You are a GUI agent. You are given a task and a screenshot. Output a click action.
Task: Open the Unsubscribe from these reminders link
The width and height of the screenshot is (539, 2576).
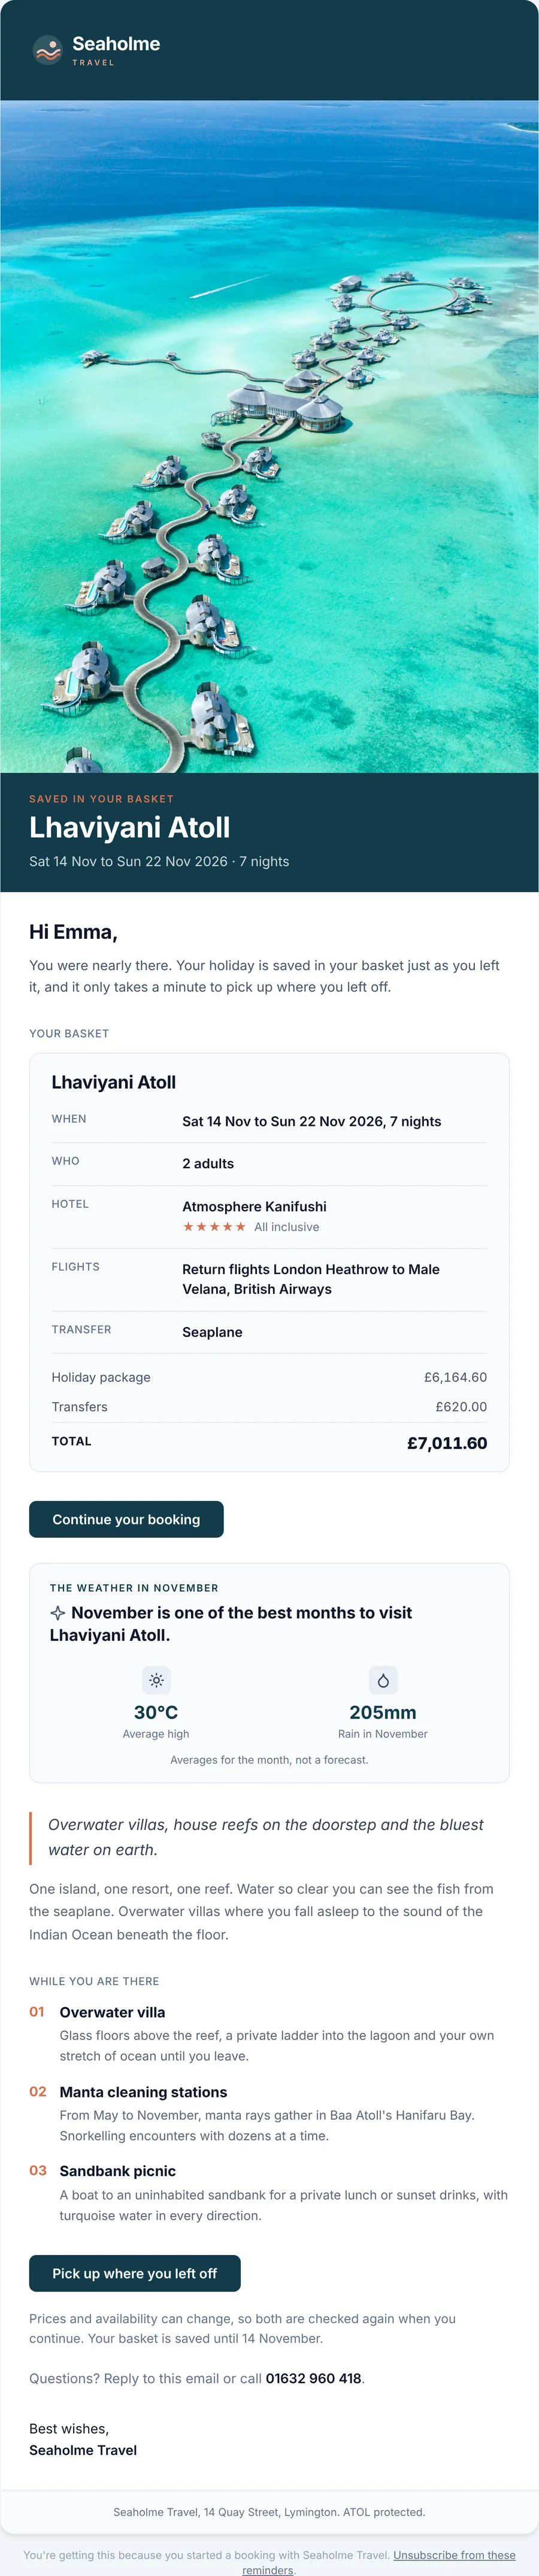(x=379, y=2562)
